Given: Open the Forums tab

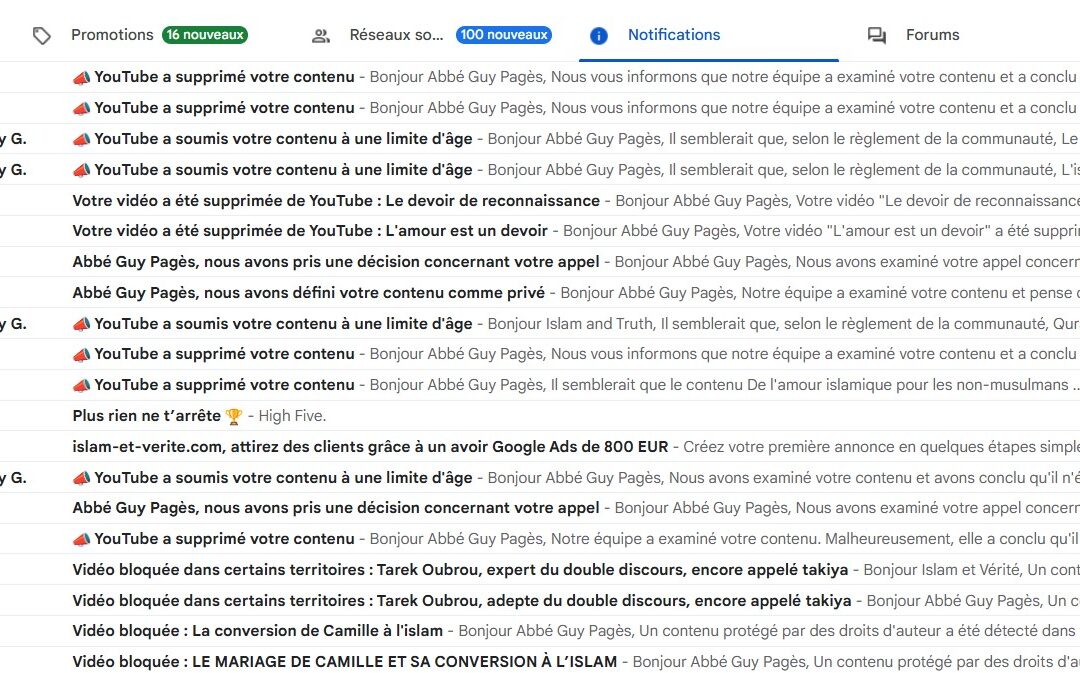Looking at the screenshot, I should 932,34.
